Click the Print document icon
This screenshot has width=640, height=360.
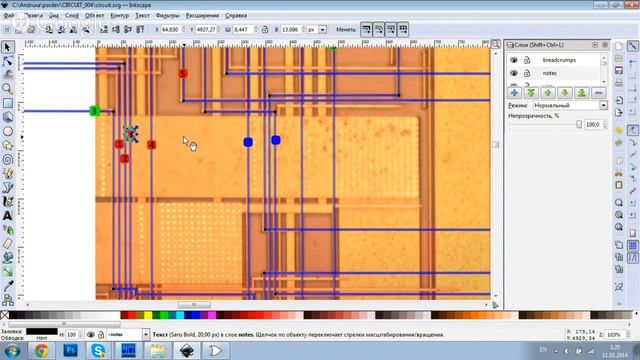point(619,83)
